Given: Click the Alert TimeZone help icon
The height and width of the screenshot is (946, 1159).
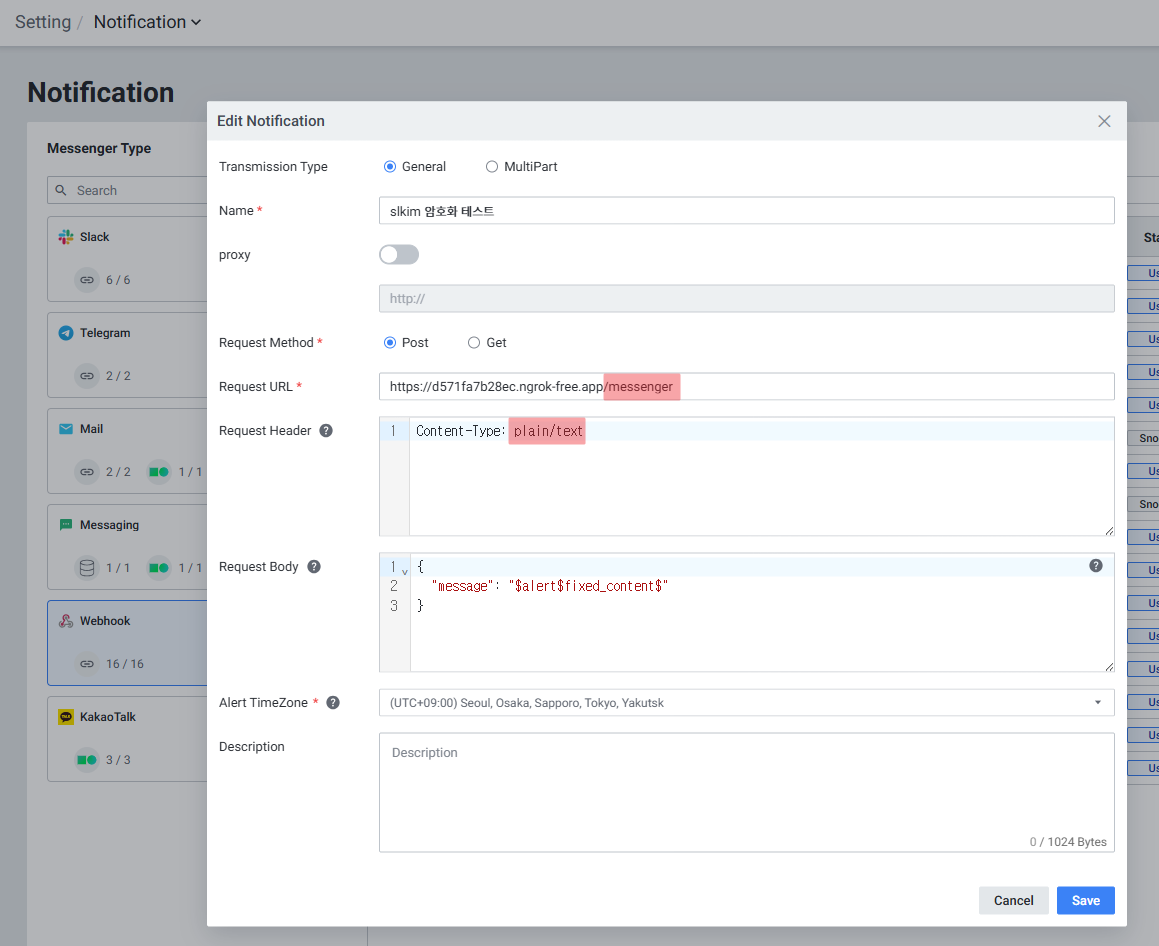Looking at the screenshot, I should [333, 703].
